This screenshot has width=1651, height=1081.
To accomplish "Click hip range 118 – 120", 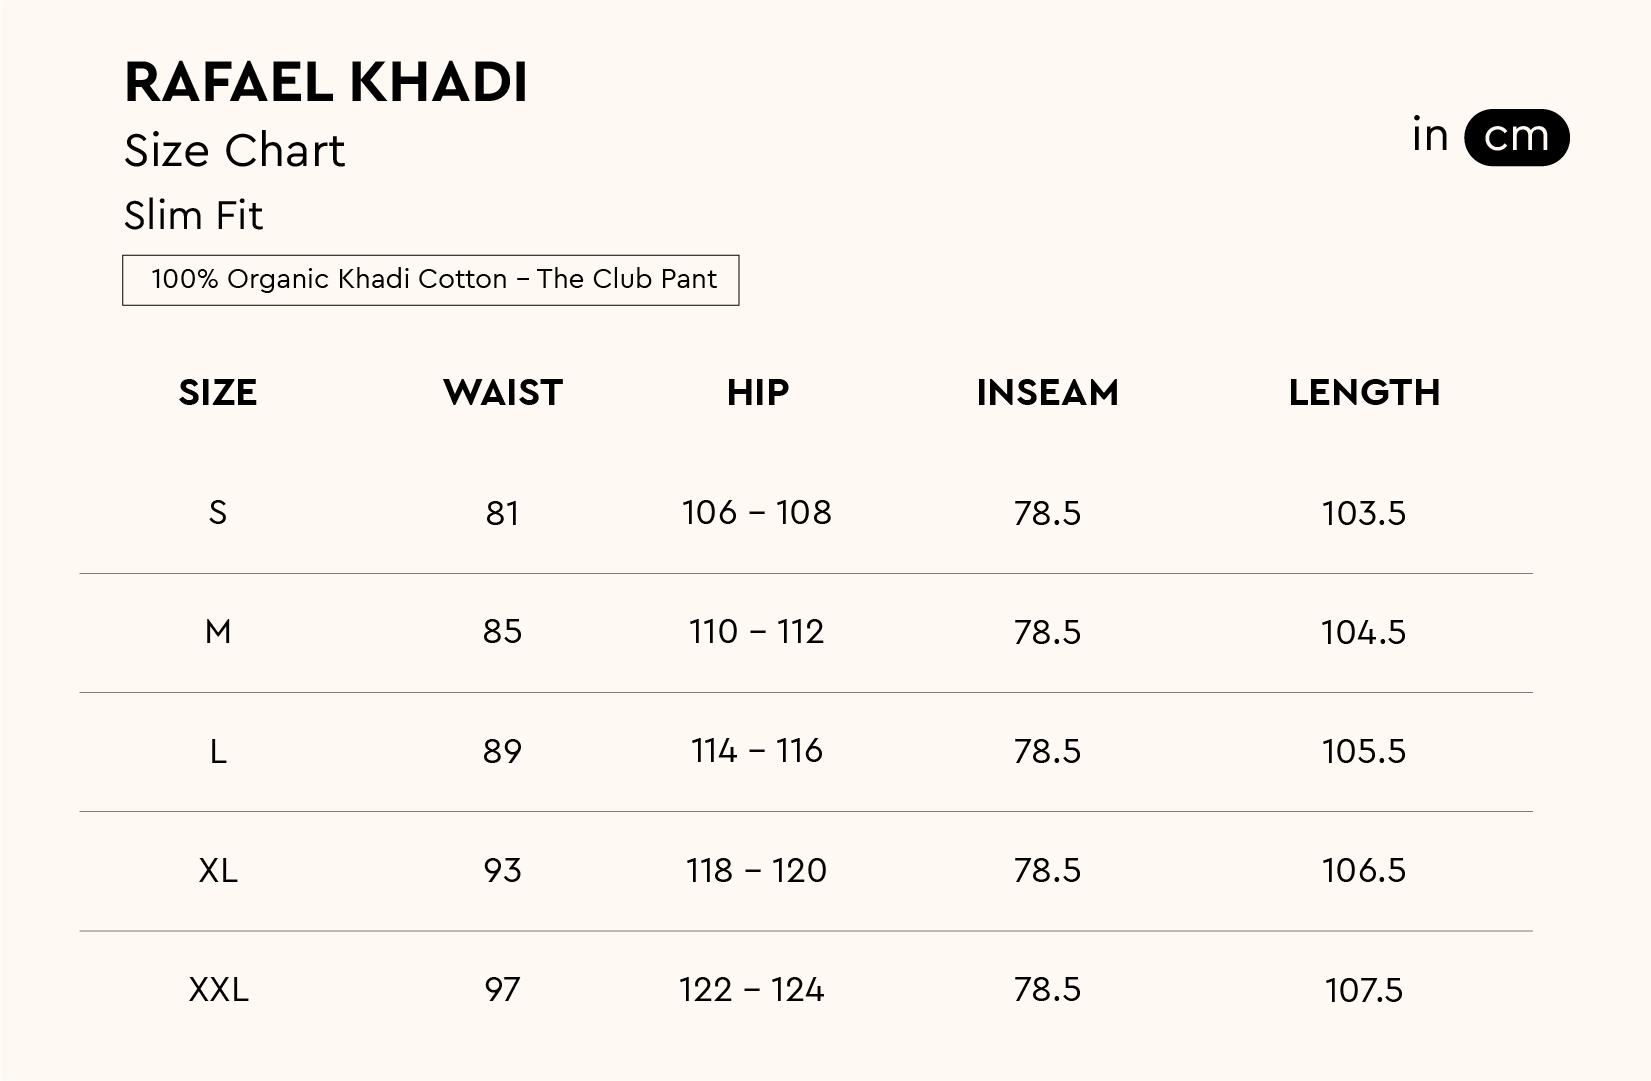I will coord(756,871).
